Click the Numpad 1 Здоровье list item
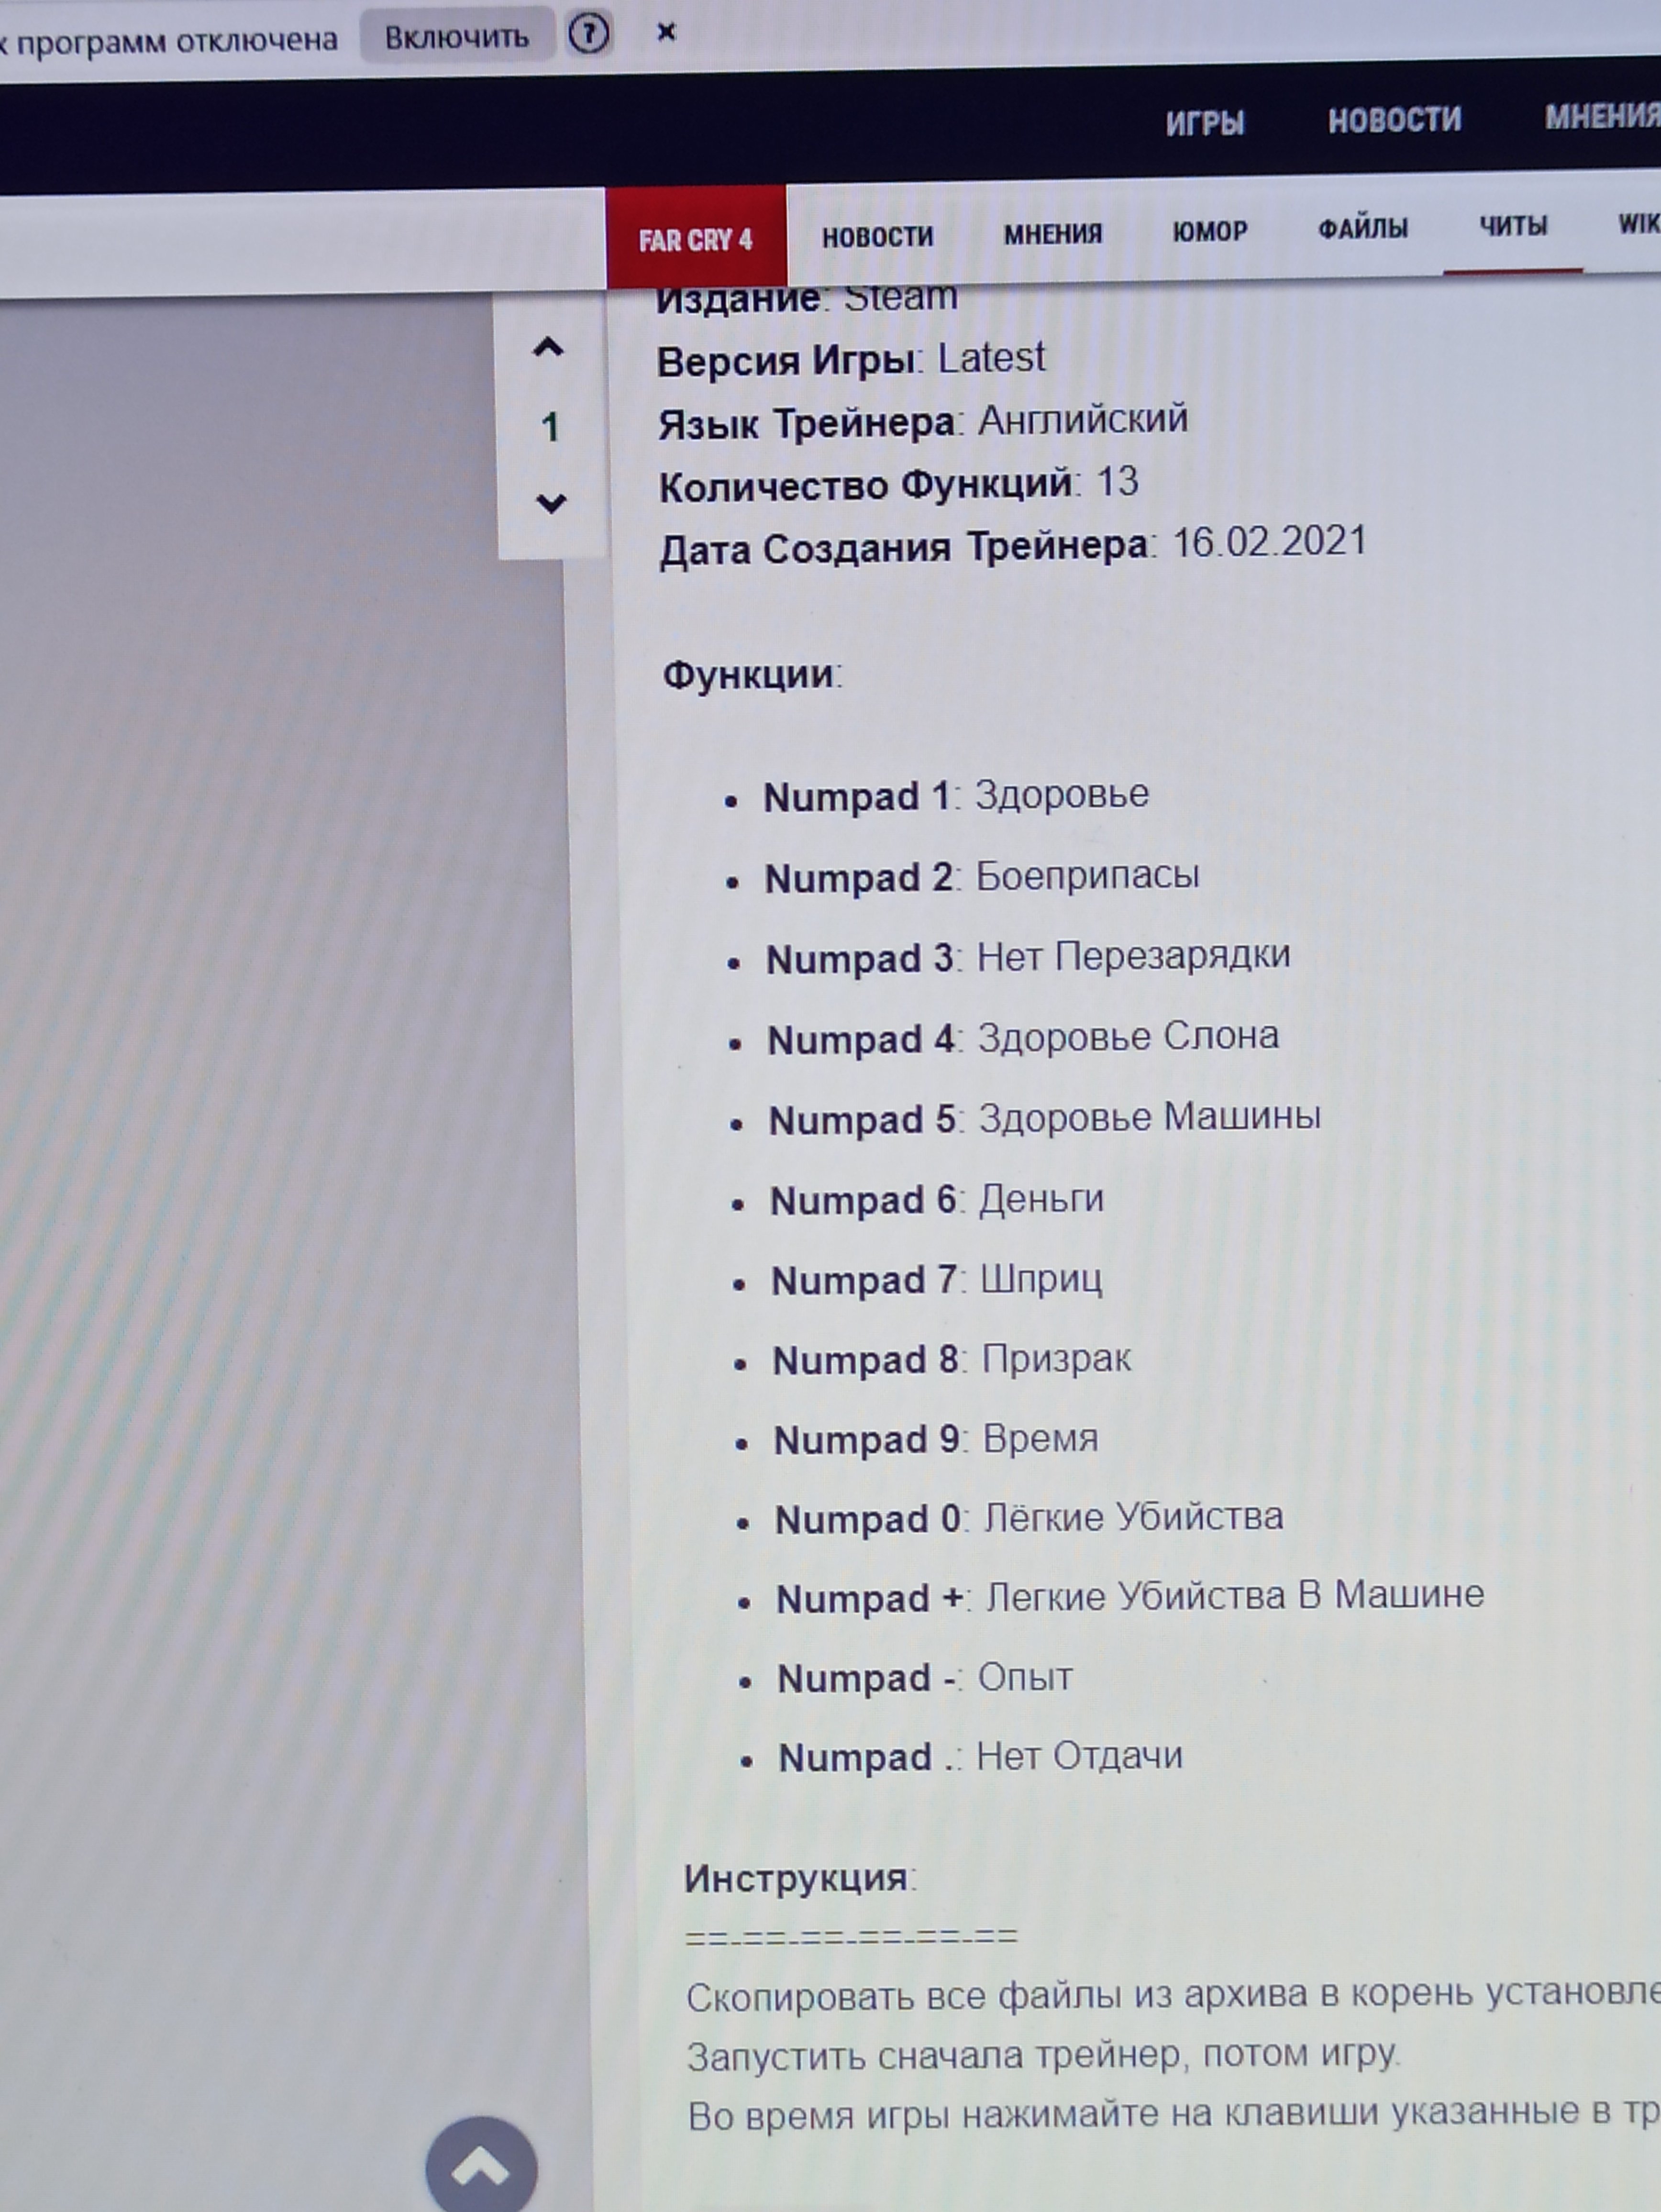 coord(955,796)
